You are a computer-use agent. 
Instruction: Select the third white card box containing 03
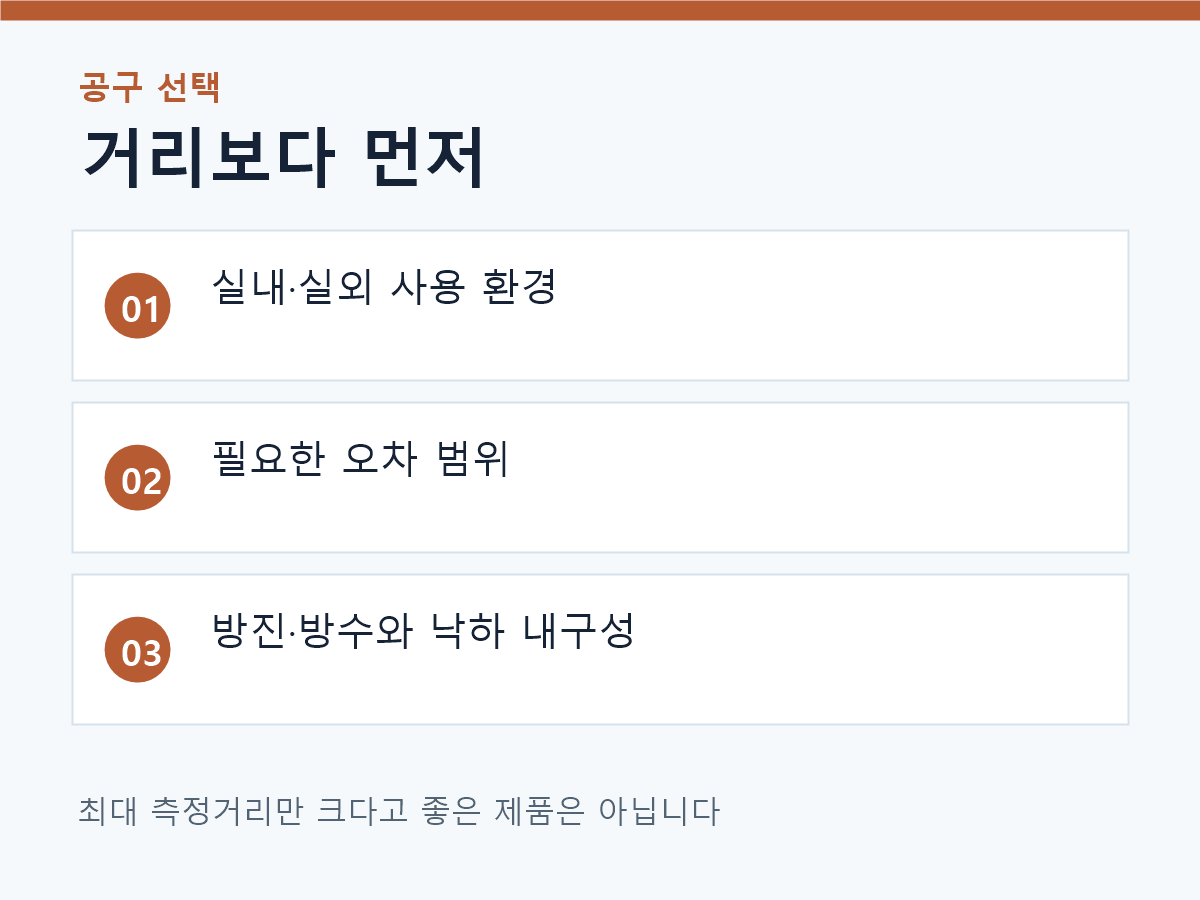600,650
